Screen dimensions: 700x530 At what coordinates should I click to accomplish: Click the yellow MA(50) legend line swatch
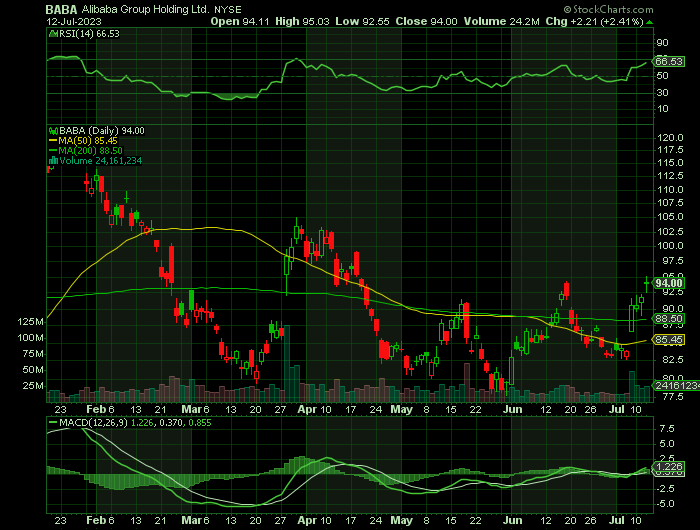[53, 141]
